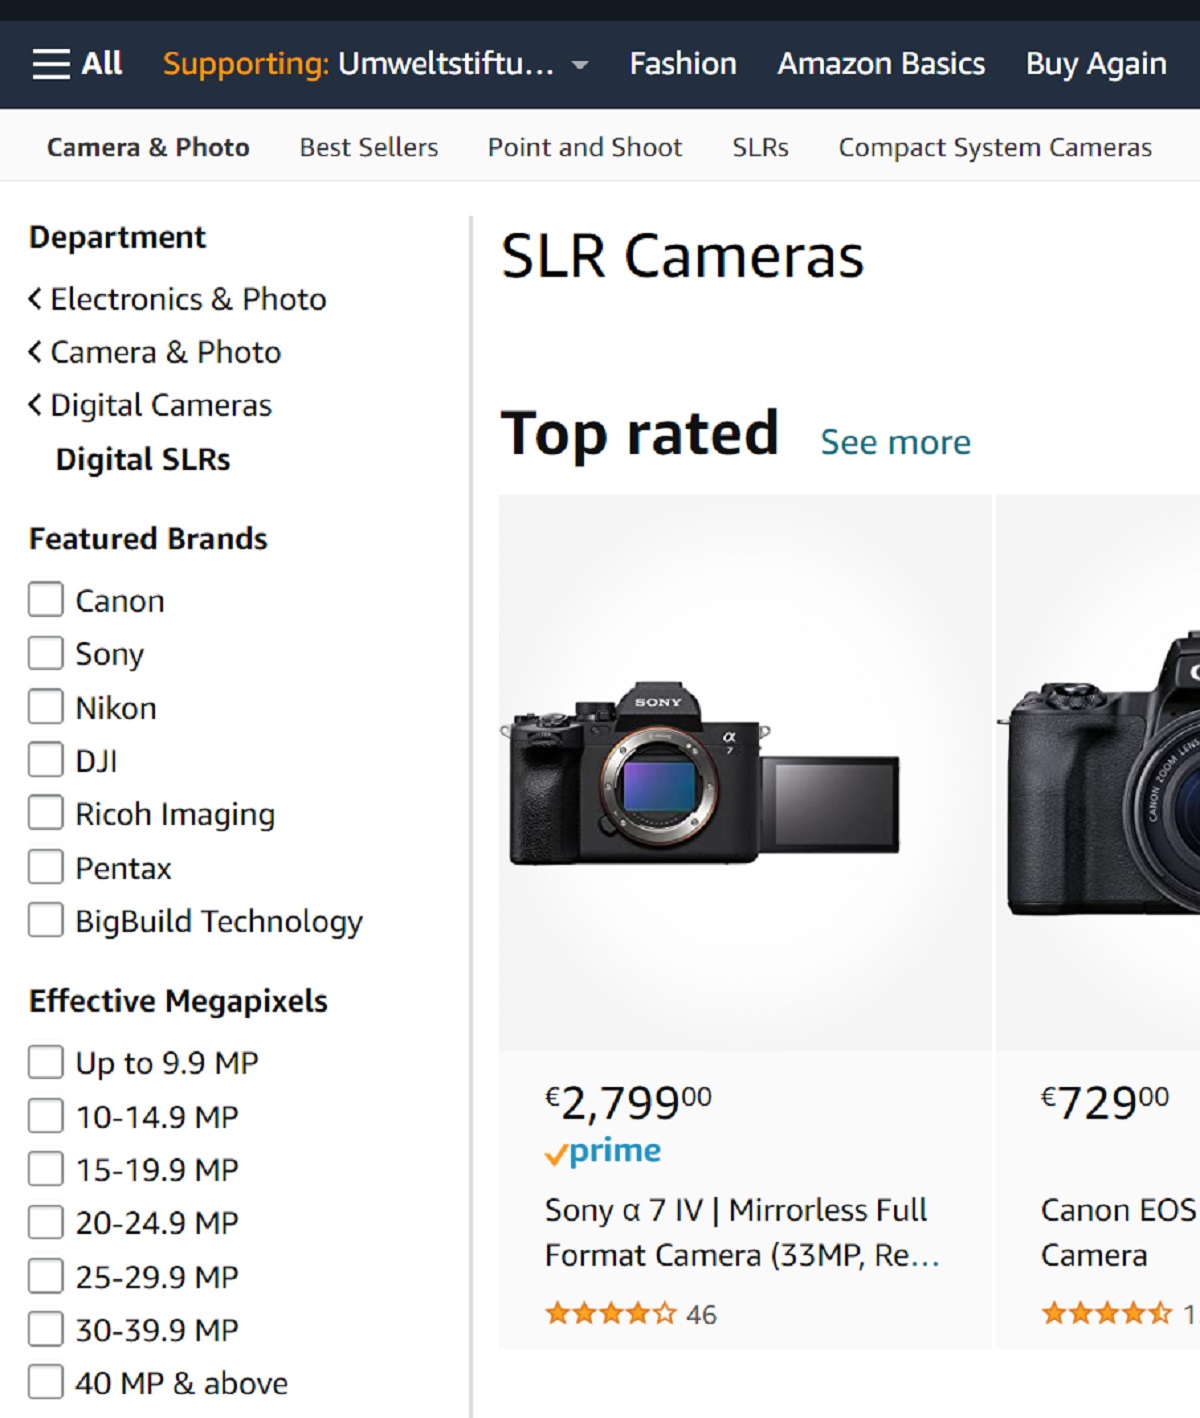Open the Canon EOS Camera product title

1118,1232
